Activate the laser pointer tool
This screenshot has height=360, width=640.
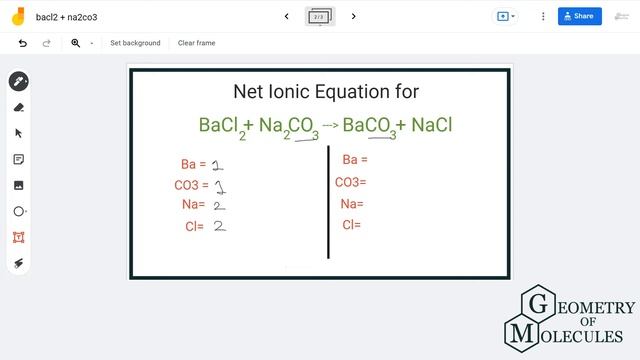click(19, 263)
